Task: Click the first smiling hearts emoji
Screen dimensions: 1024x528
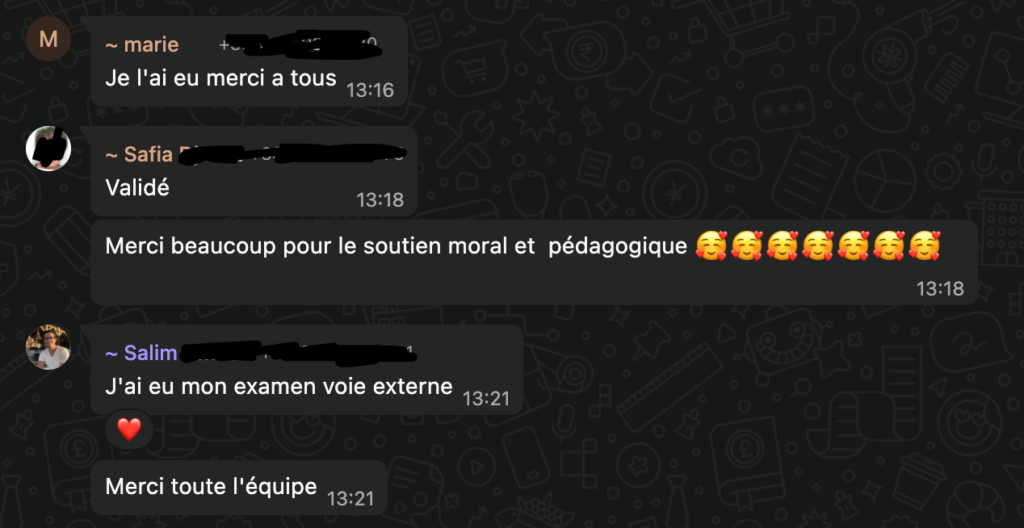Action: tap(711, 246)
